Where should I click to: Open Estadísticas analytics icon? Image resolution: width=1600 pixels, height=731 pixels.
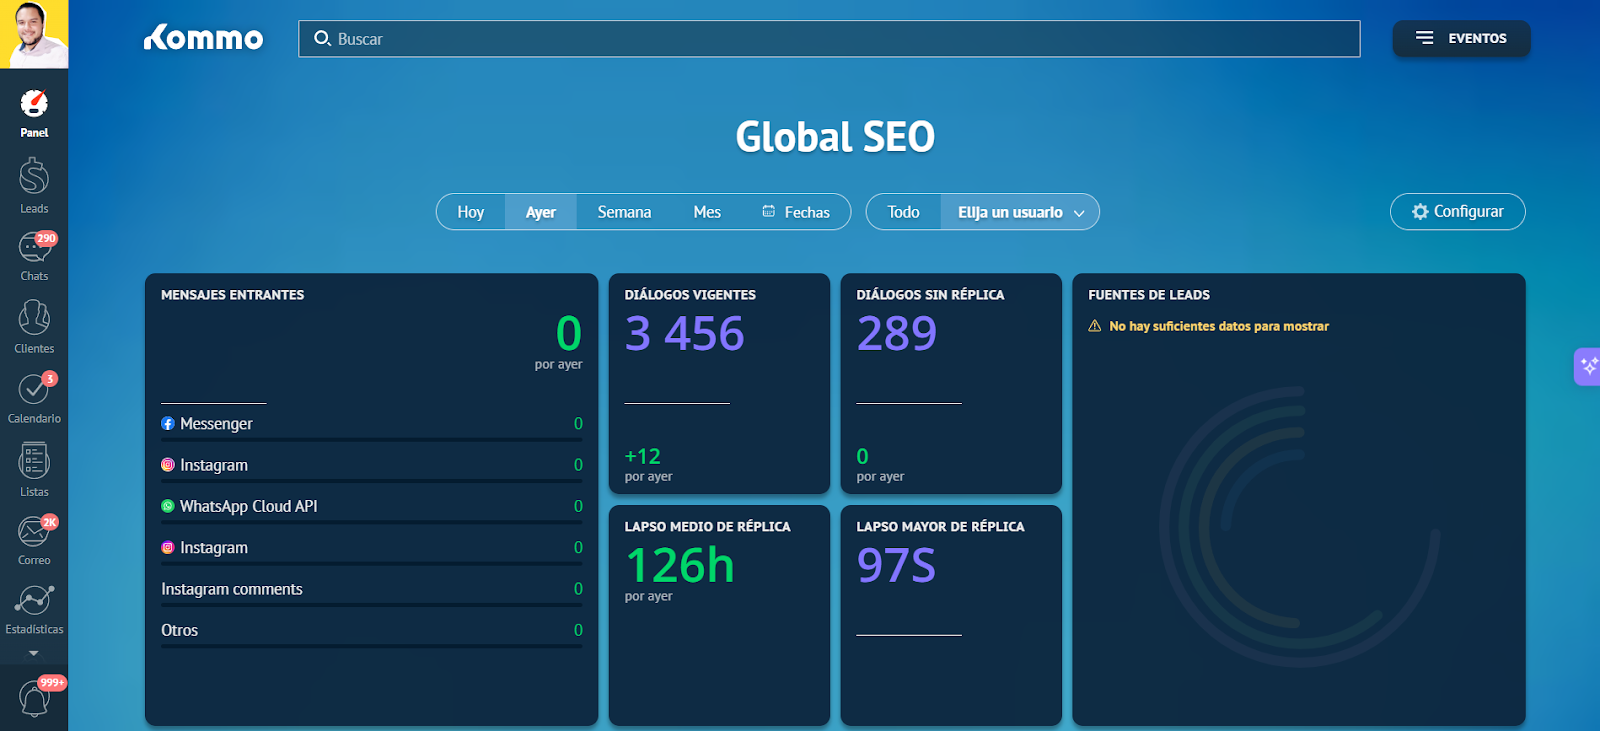coord(34,600)
